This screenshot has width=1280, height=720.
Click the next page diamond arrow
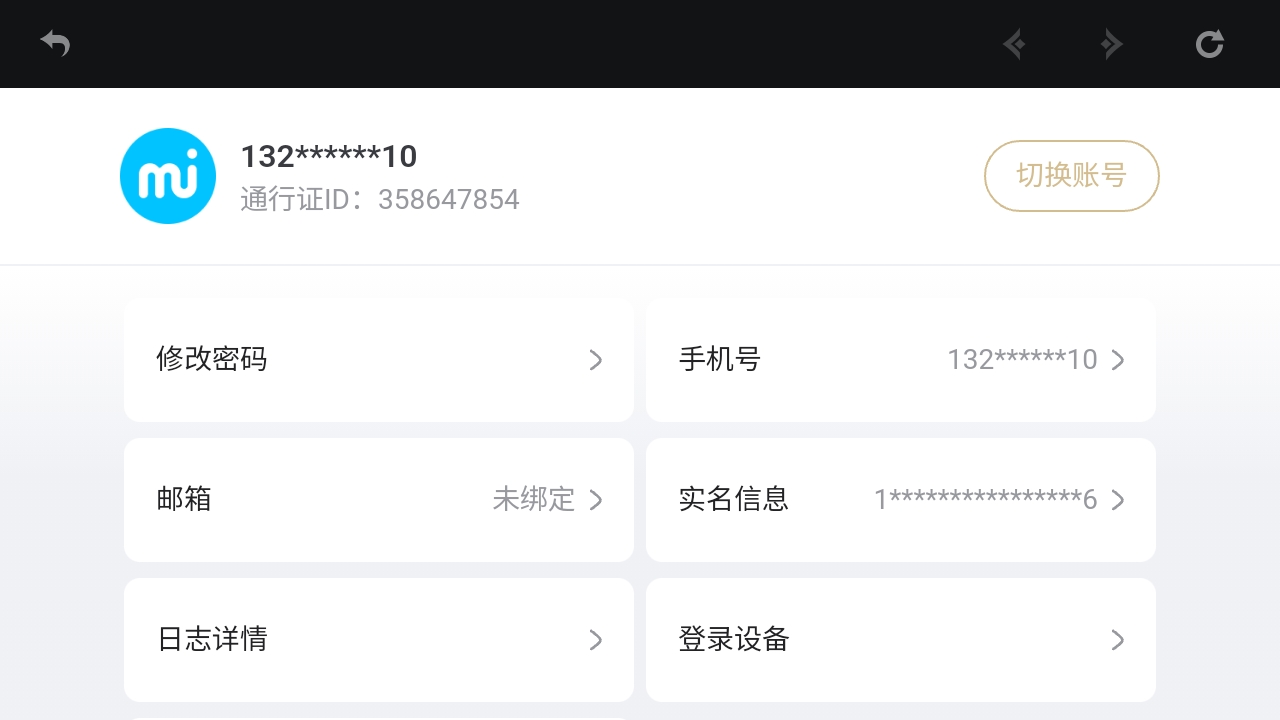pos(1110,44)
